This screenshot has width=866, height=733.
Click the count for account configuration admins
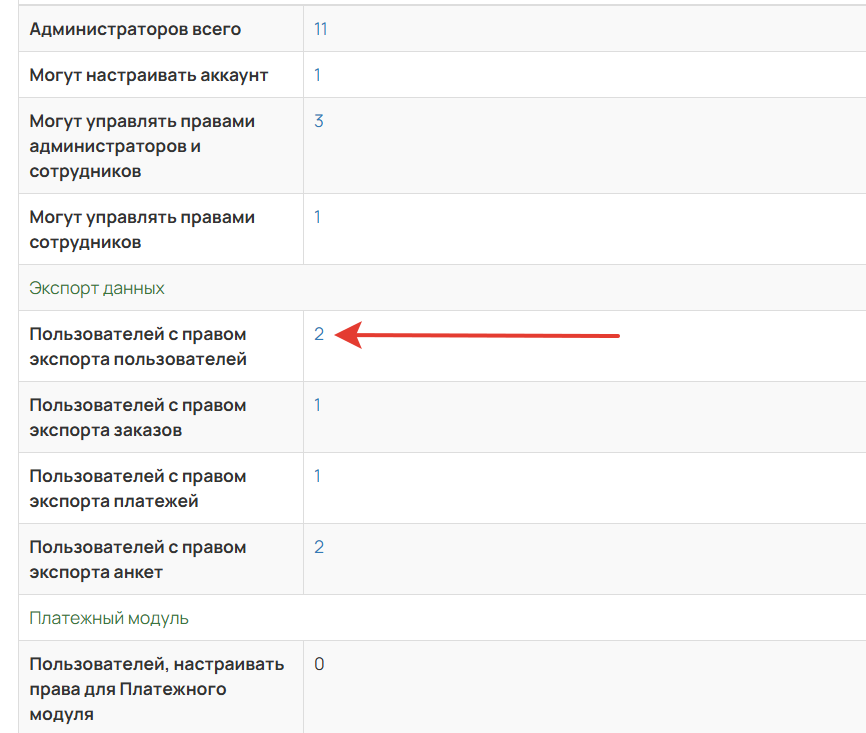coord(318,75)
